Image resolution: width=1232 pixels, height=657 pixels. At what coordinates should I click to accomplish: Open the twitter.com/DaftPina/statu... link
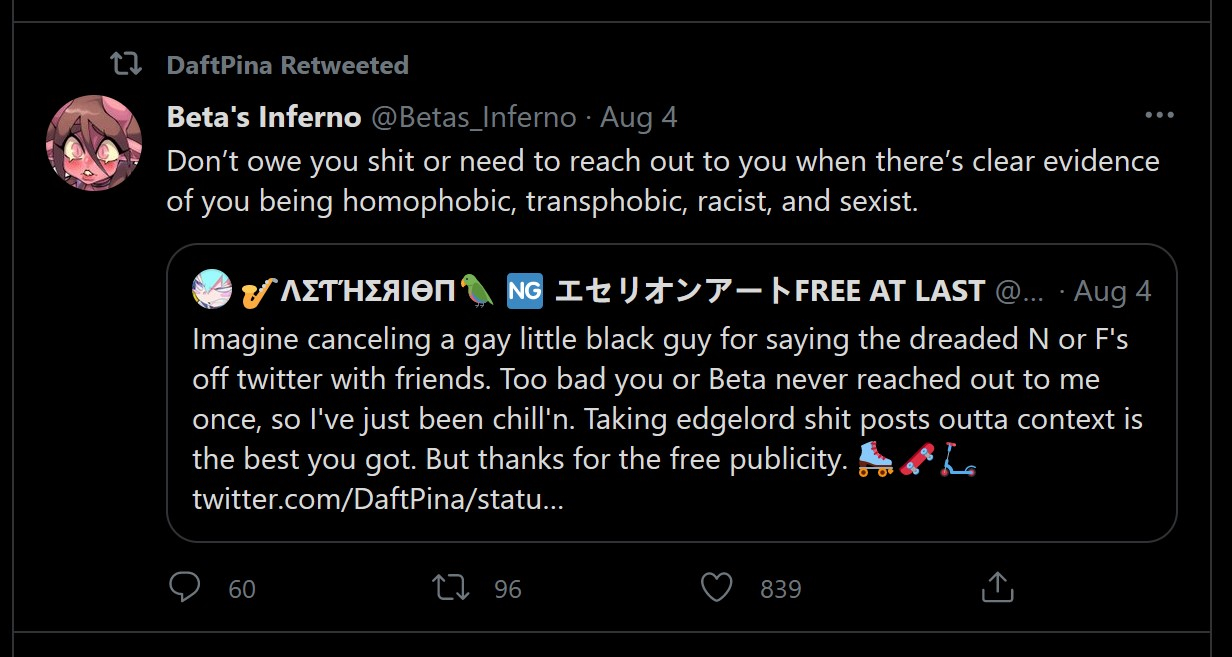(378, 498)
